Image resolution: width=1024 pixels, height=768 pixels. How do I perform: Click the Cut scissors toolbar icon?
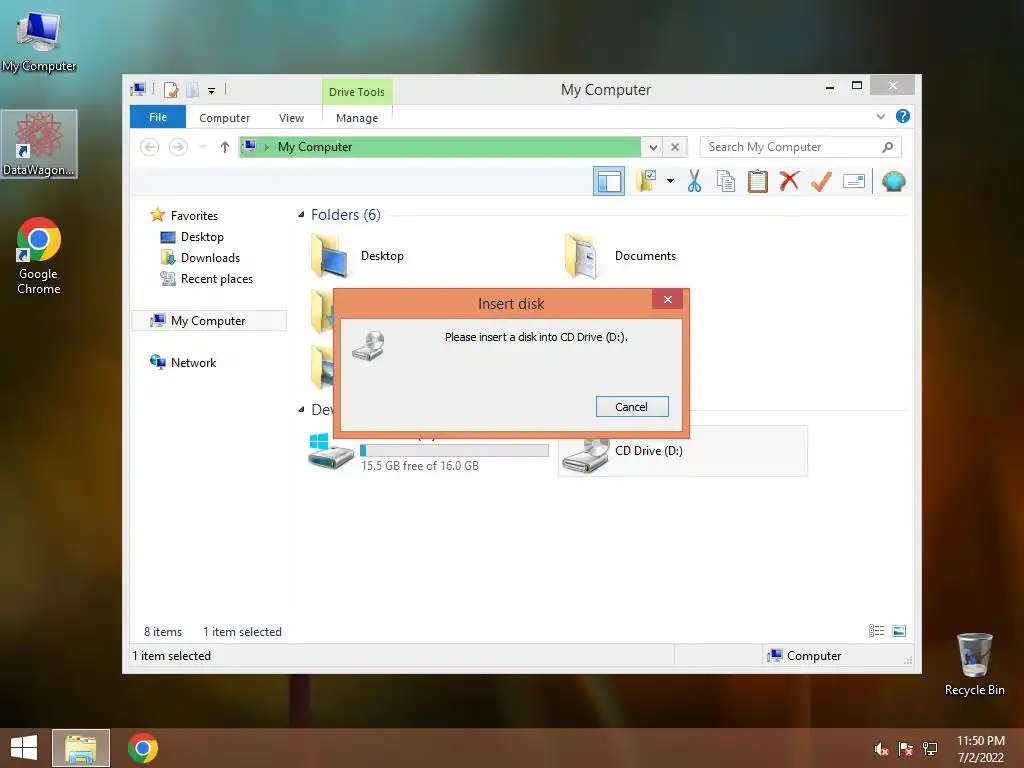point(694,181)
